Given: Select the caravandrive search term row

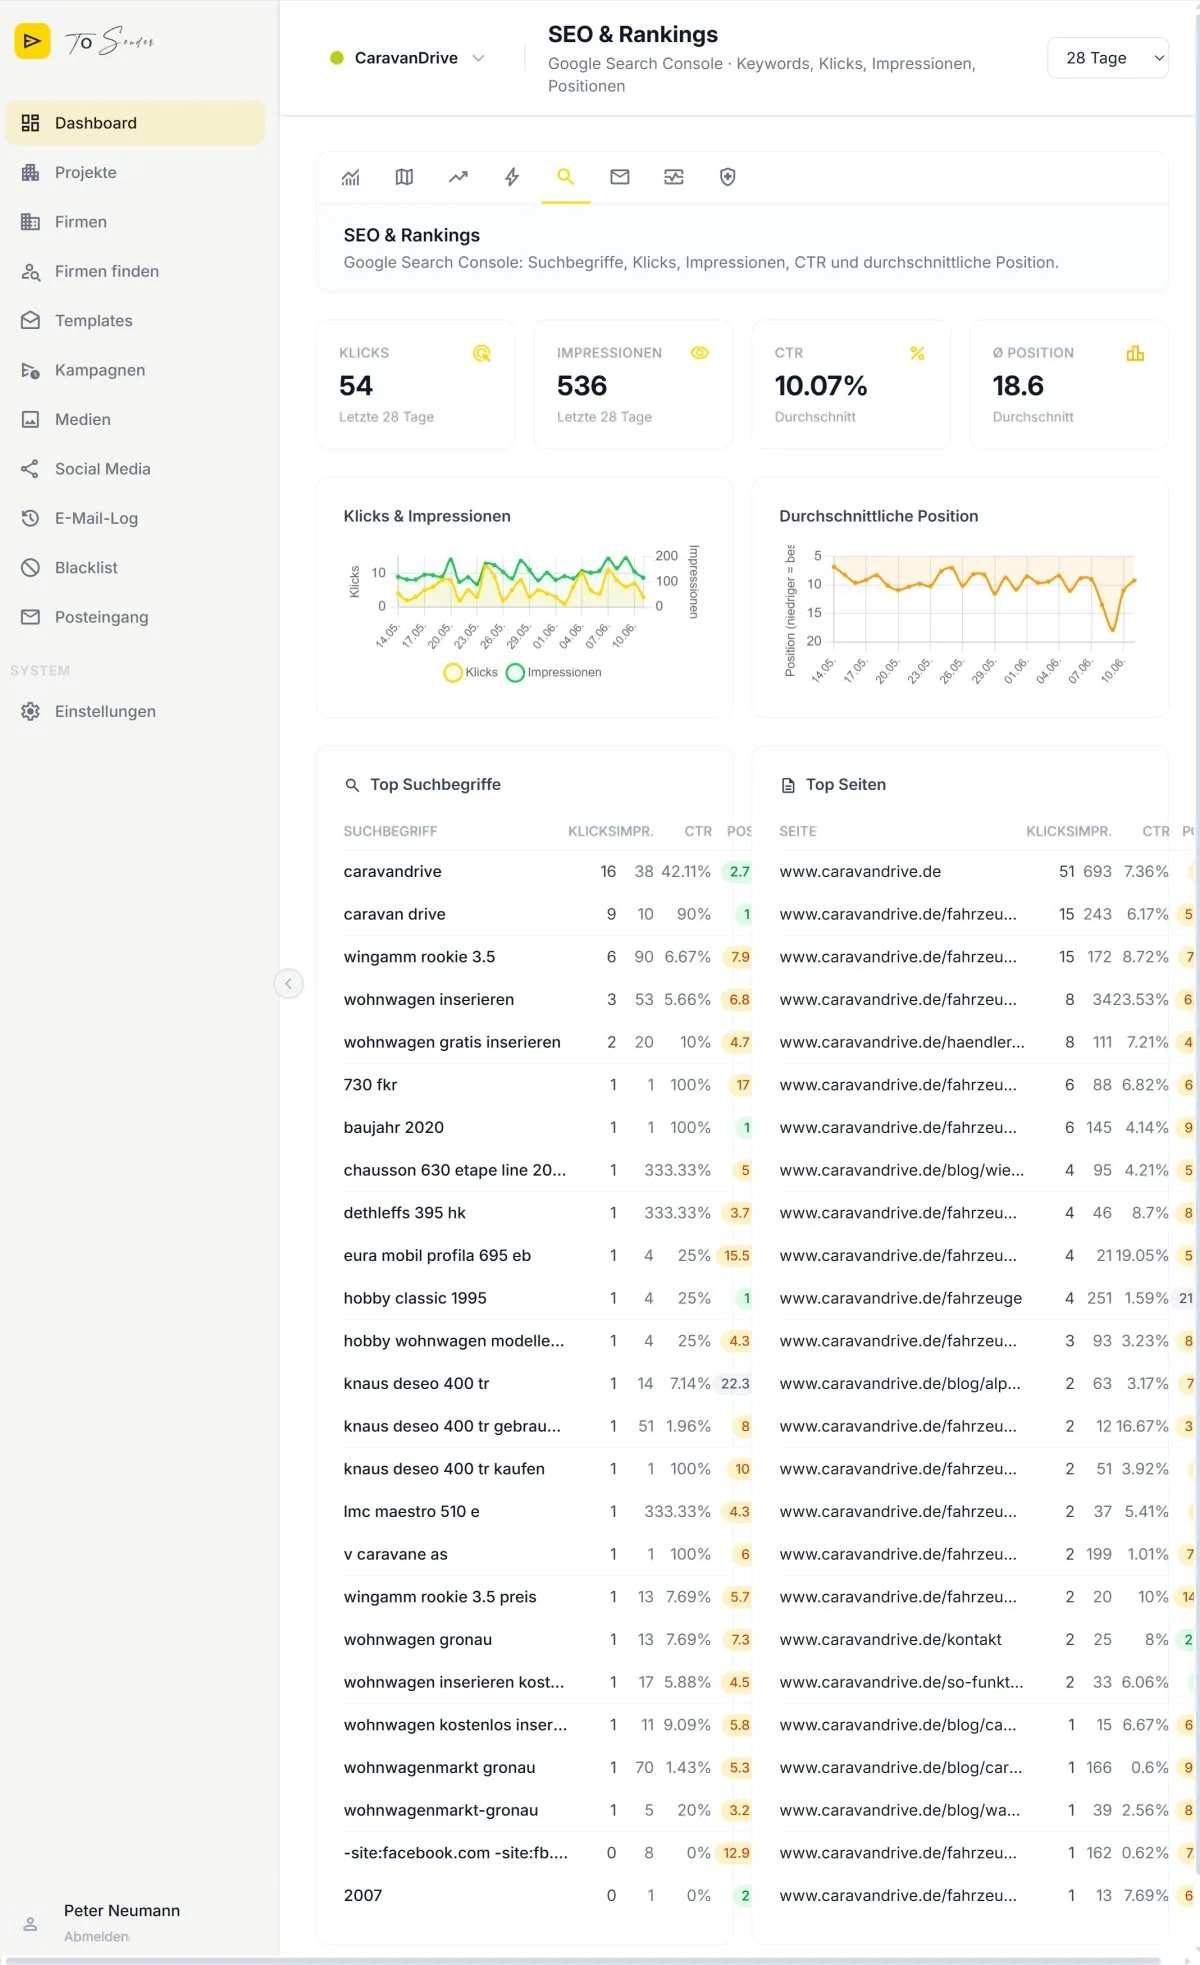Looking at the screenshot, I should [546, 872].
